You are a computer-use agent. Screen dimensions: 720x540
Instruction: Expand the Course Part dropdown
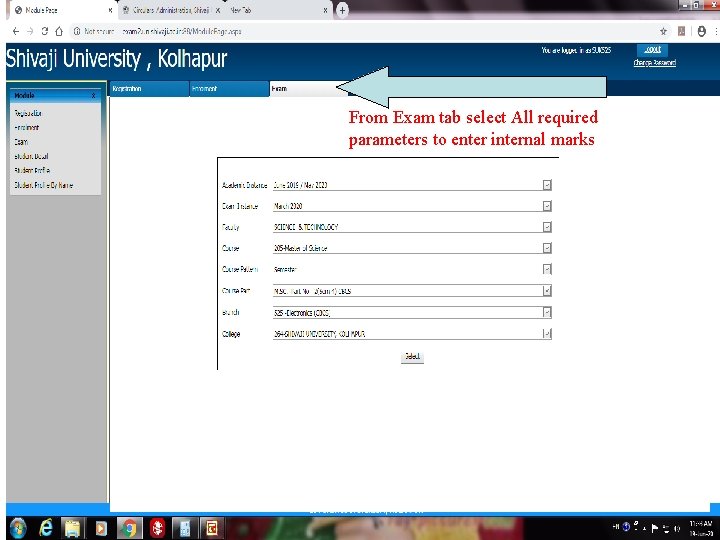coord(547,291)
